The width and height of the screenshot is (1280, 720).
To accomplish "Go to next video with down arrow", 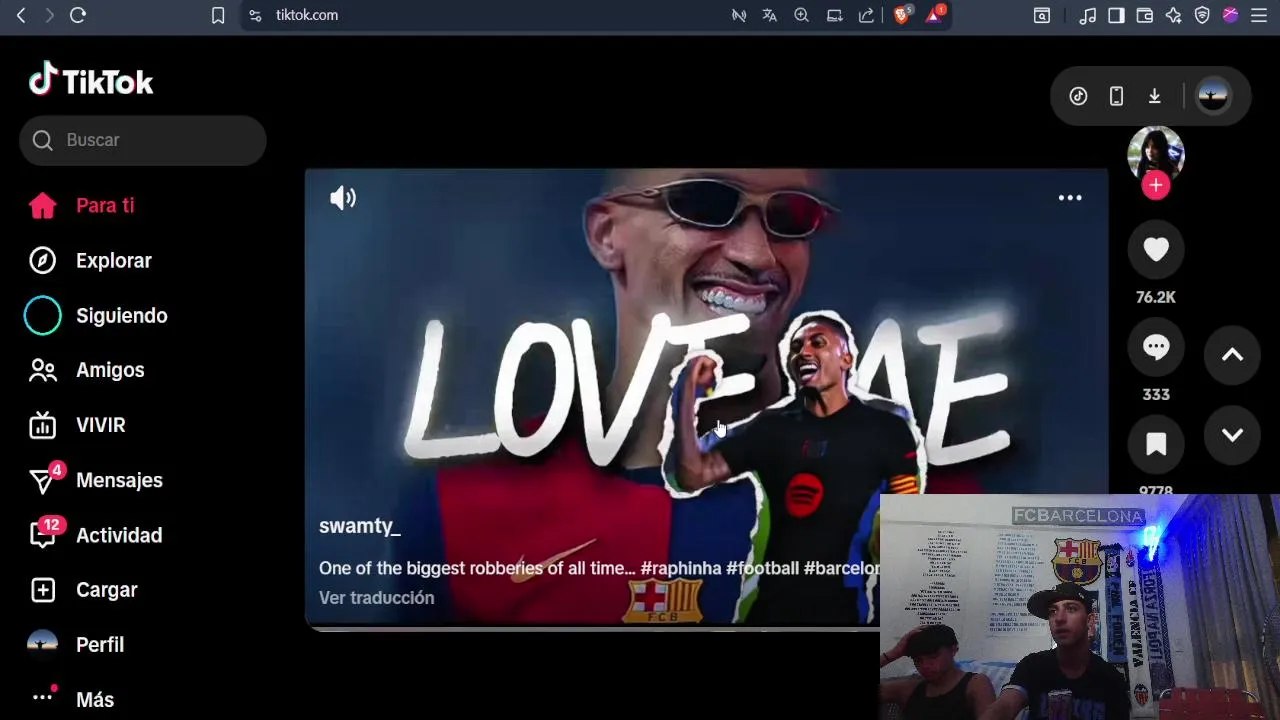I will [1232, 435].
